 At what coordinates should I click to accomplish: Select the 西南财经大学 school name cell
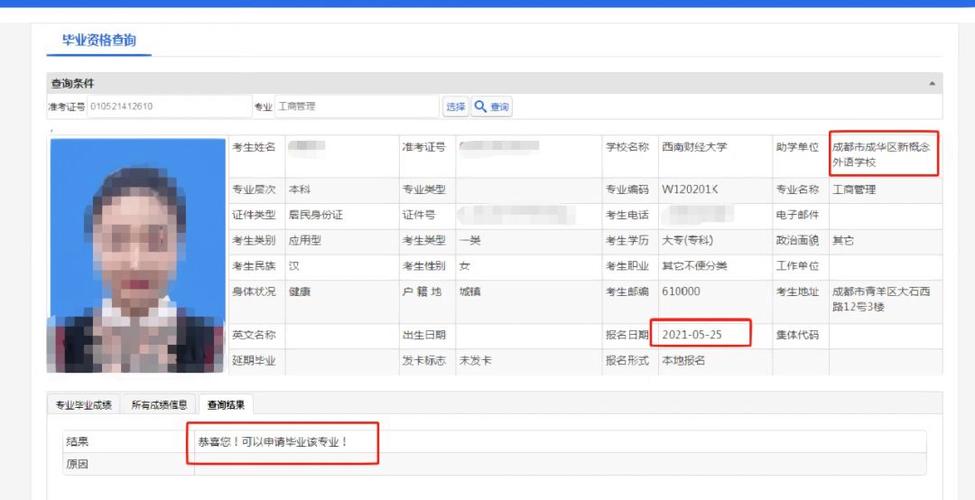[694, 147]
